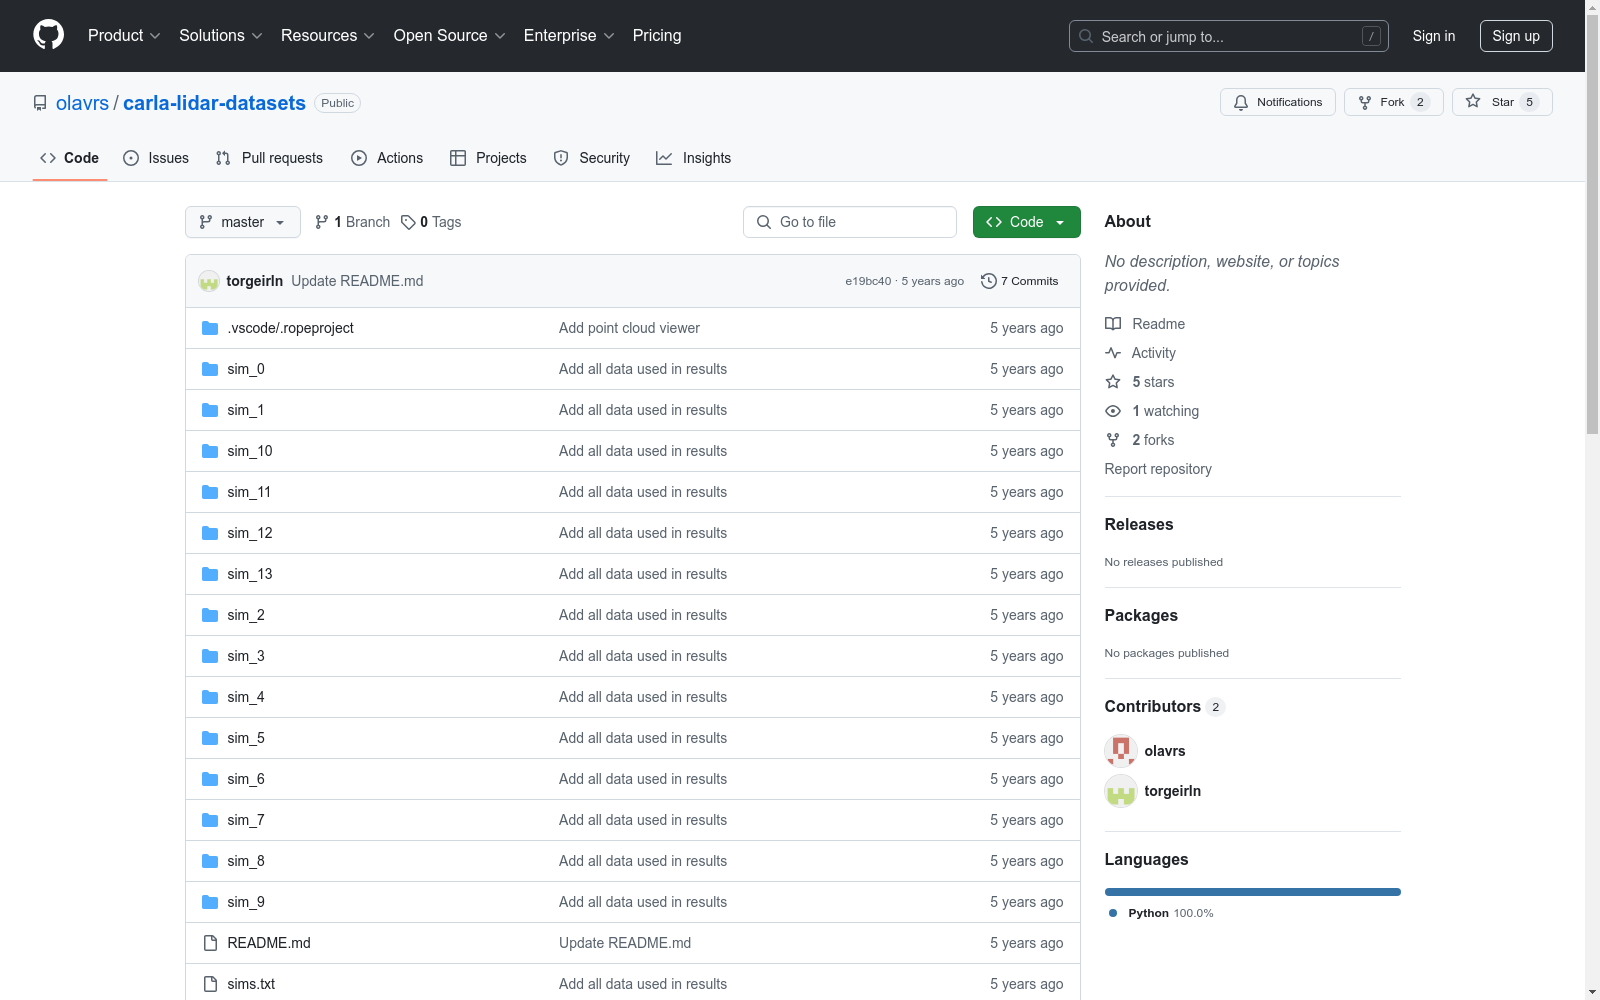Click the Sign up button
The height and width of the screenshot is (1000, 1600).
point(1516,36)
